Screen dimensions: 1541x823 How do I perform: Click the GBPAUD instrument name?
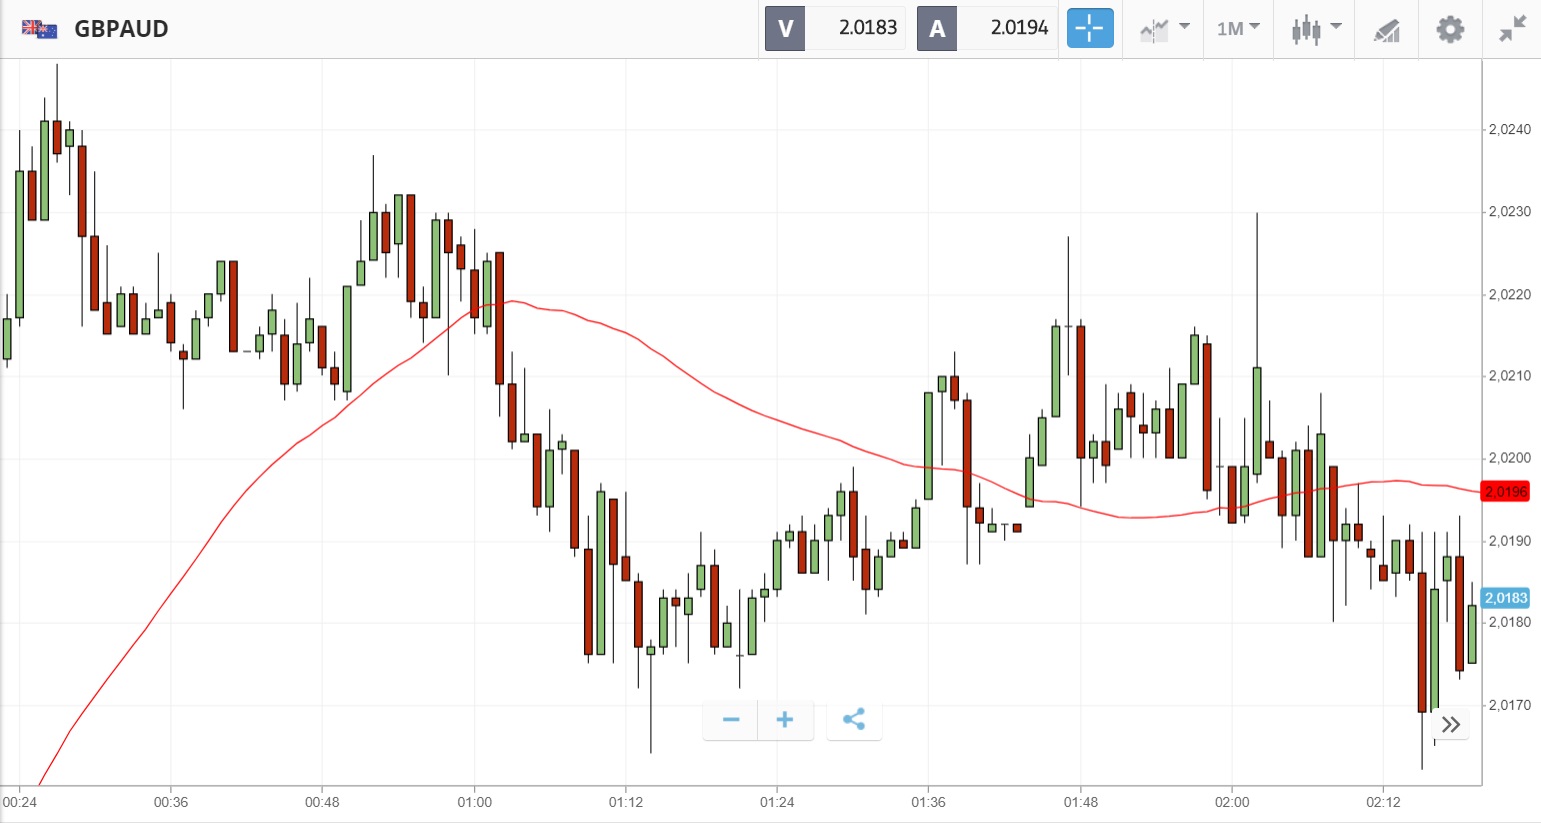coord(121,28)
